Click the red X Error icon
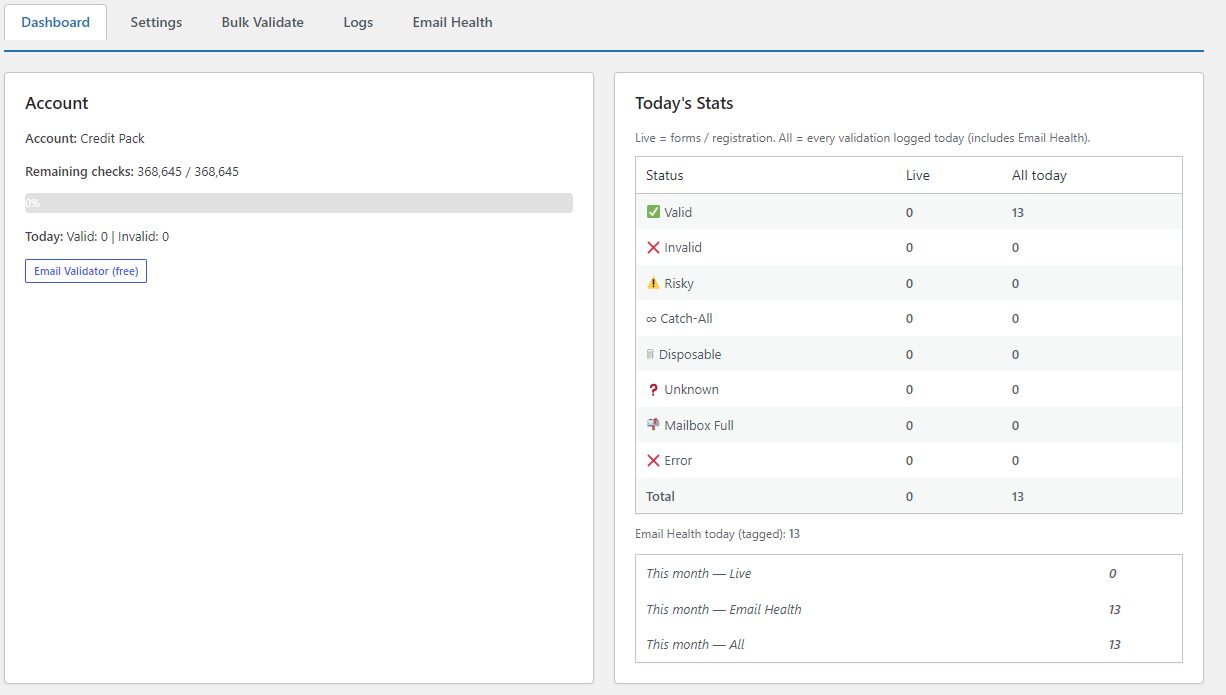The image size is (1226, 695). point(653,461)
